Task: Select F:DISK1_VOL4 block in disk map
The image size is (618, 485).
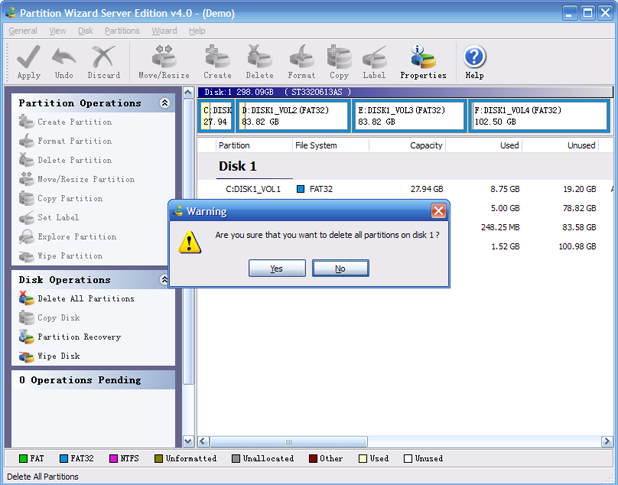Action: 539,116
